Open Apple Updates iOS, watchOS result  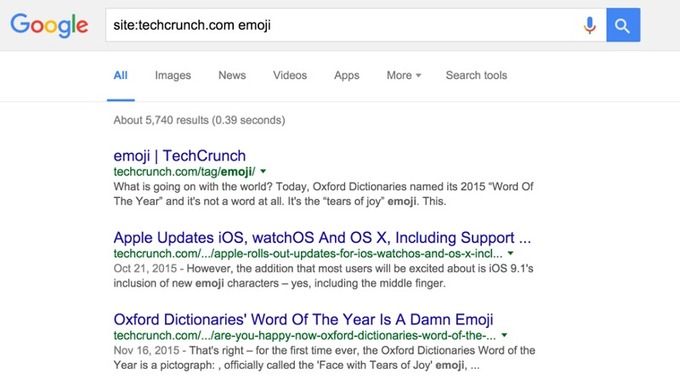[322, 238]
